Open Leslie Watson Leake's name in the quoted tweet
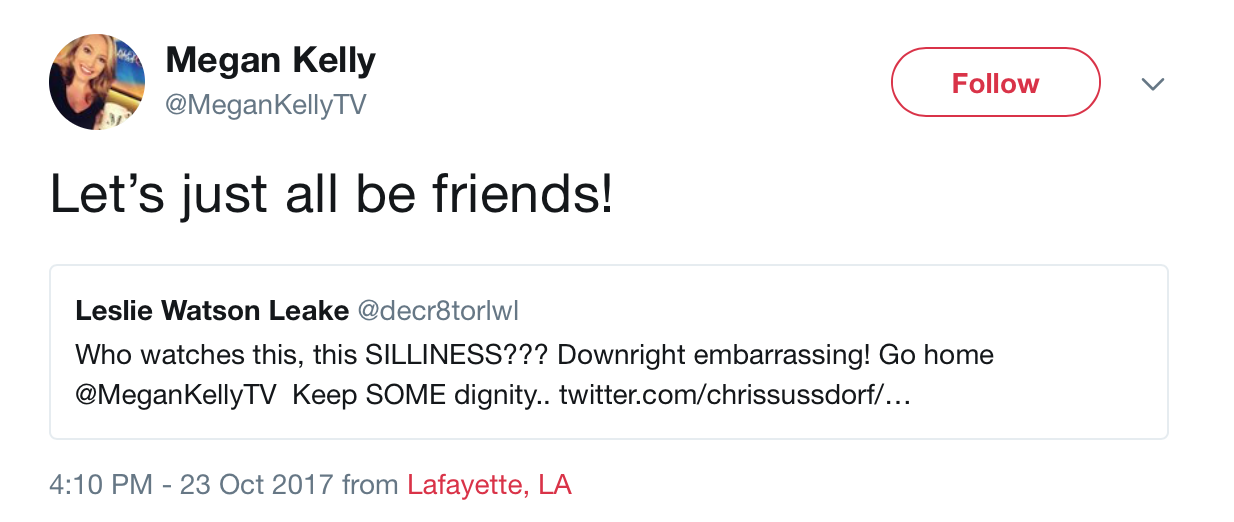This screenshot has height=522, width=1234. point(211,311)
